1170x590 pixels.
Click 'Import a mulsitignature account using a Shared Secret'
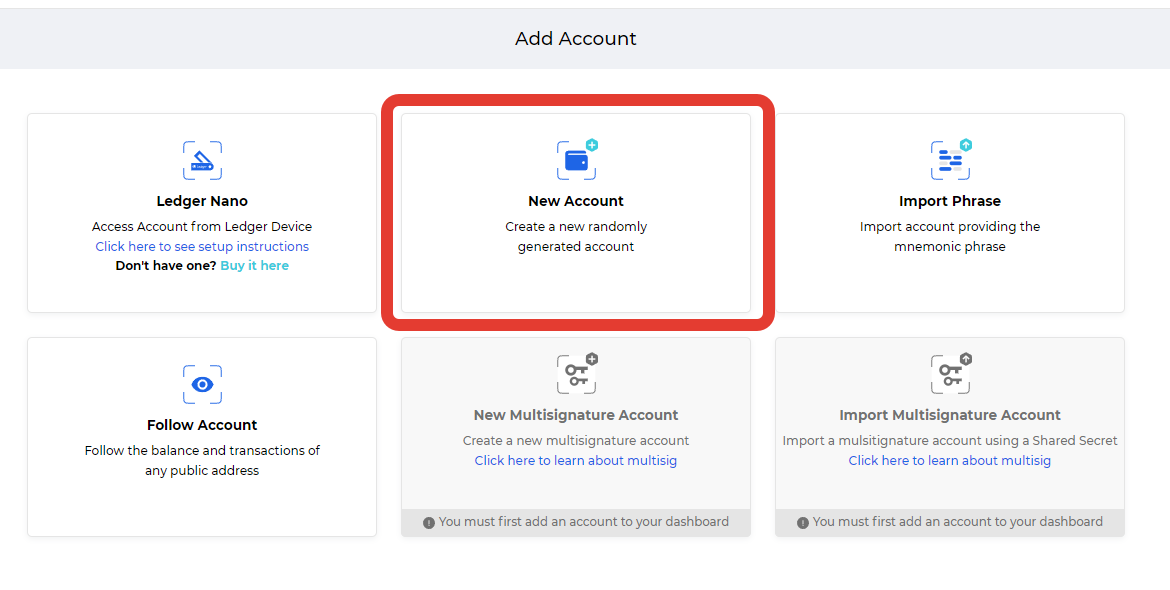950,440
